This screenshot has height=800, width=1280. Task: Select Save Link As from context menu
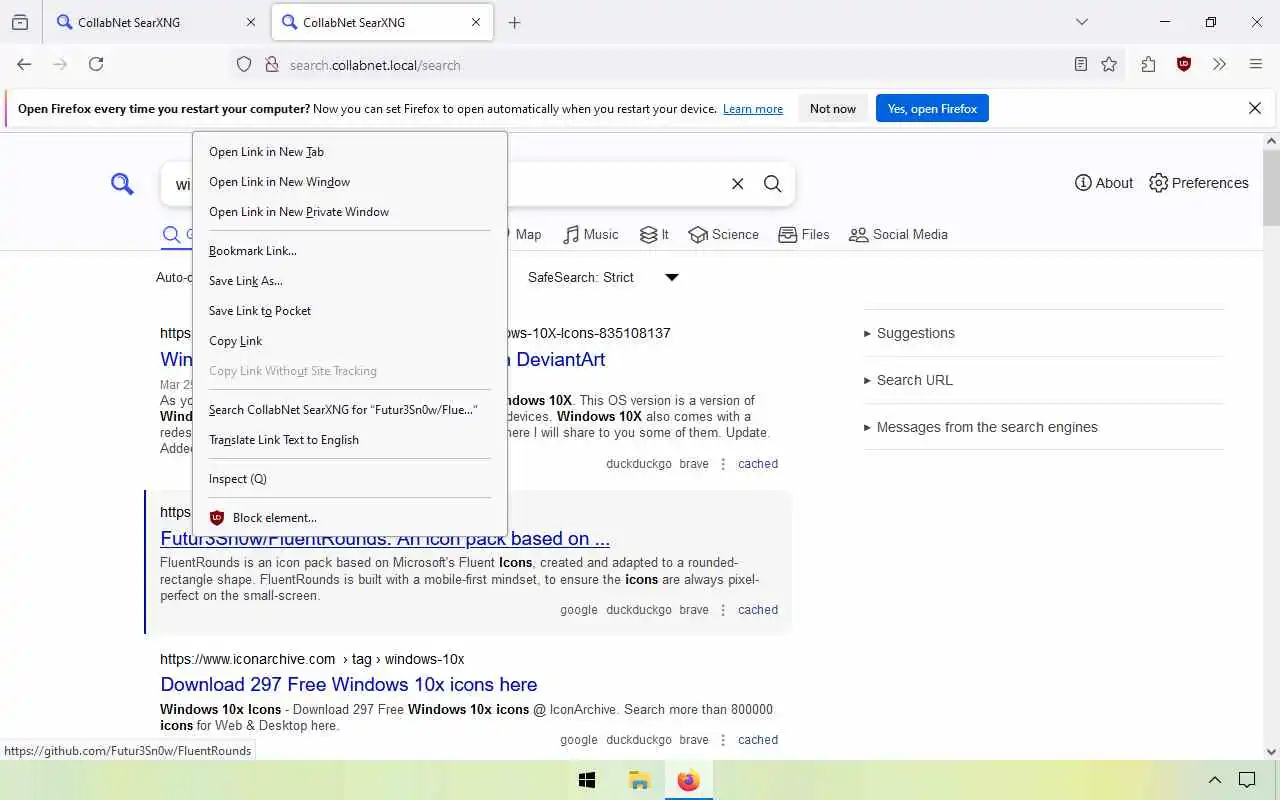tap(350, 281)
